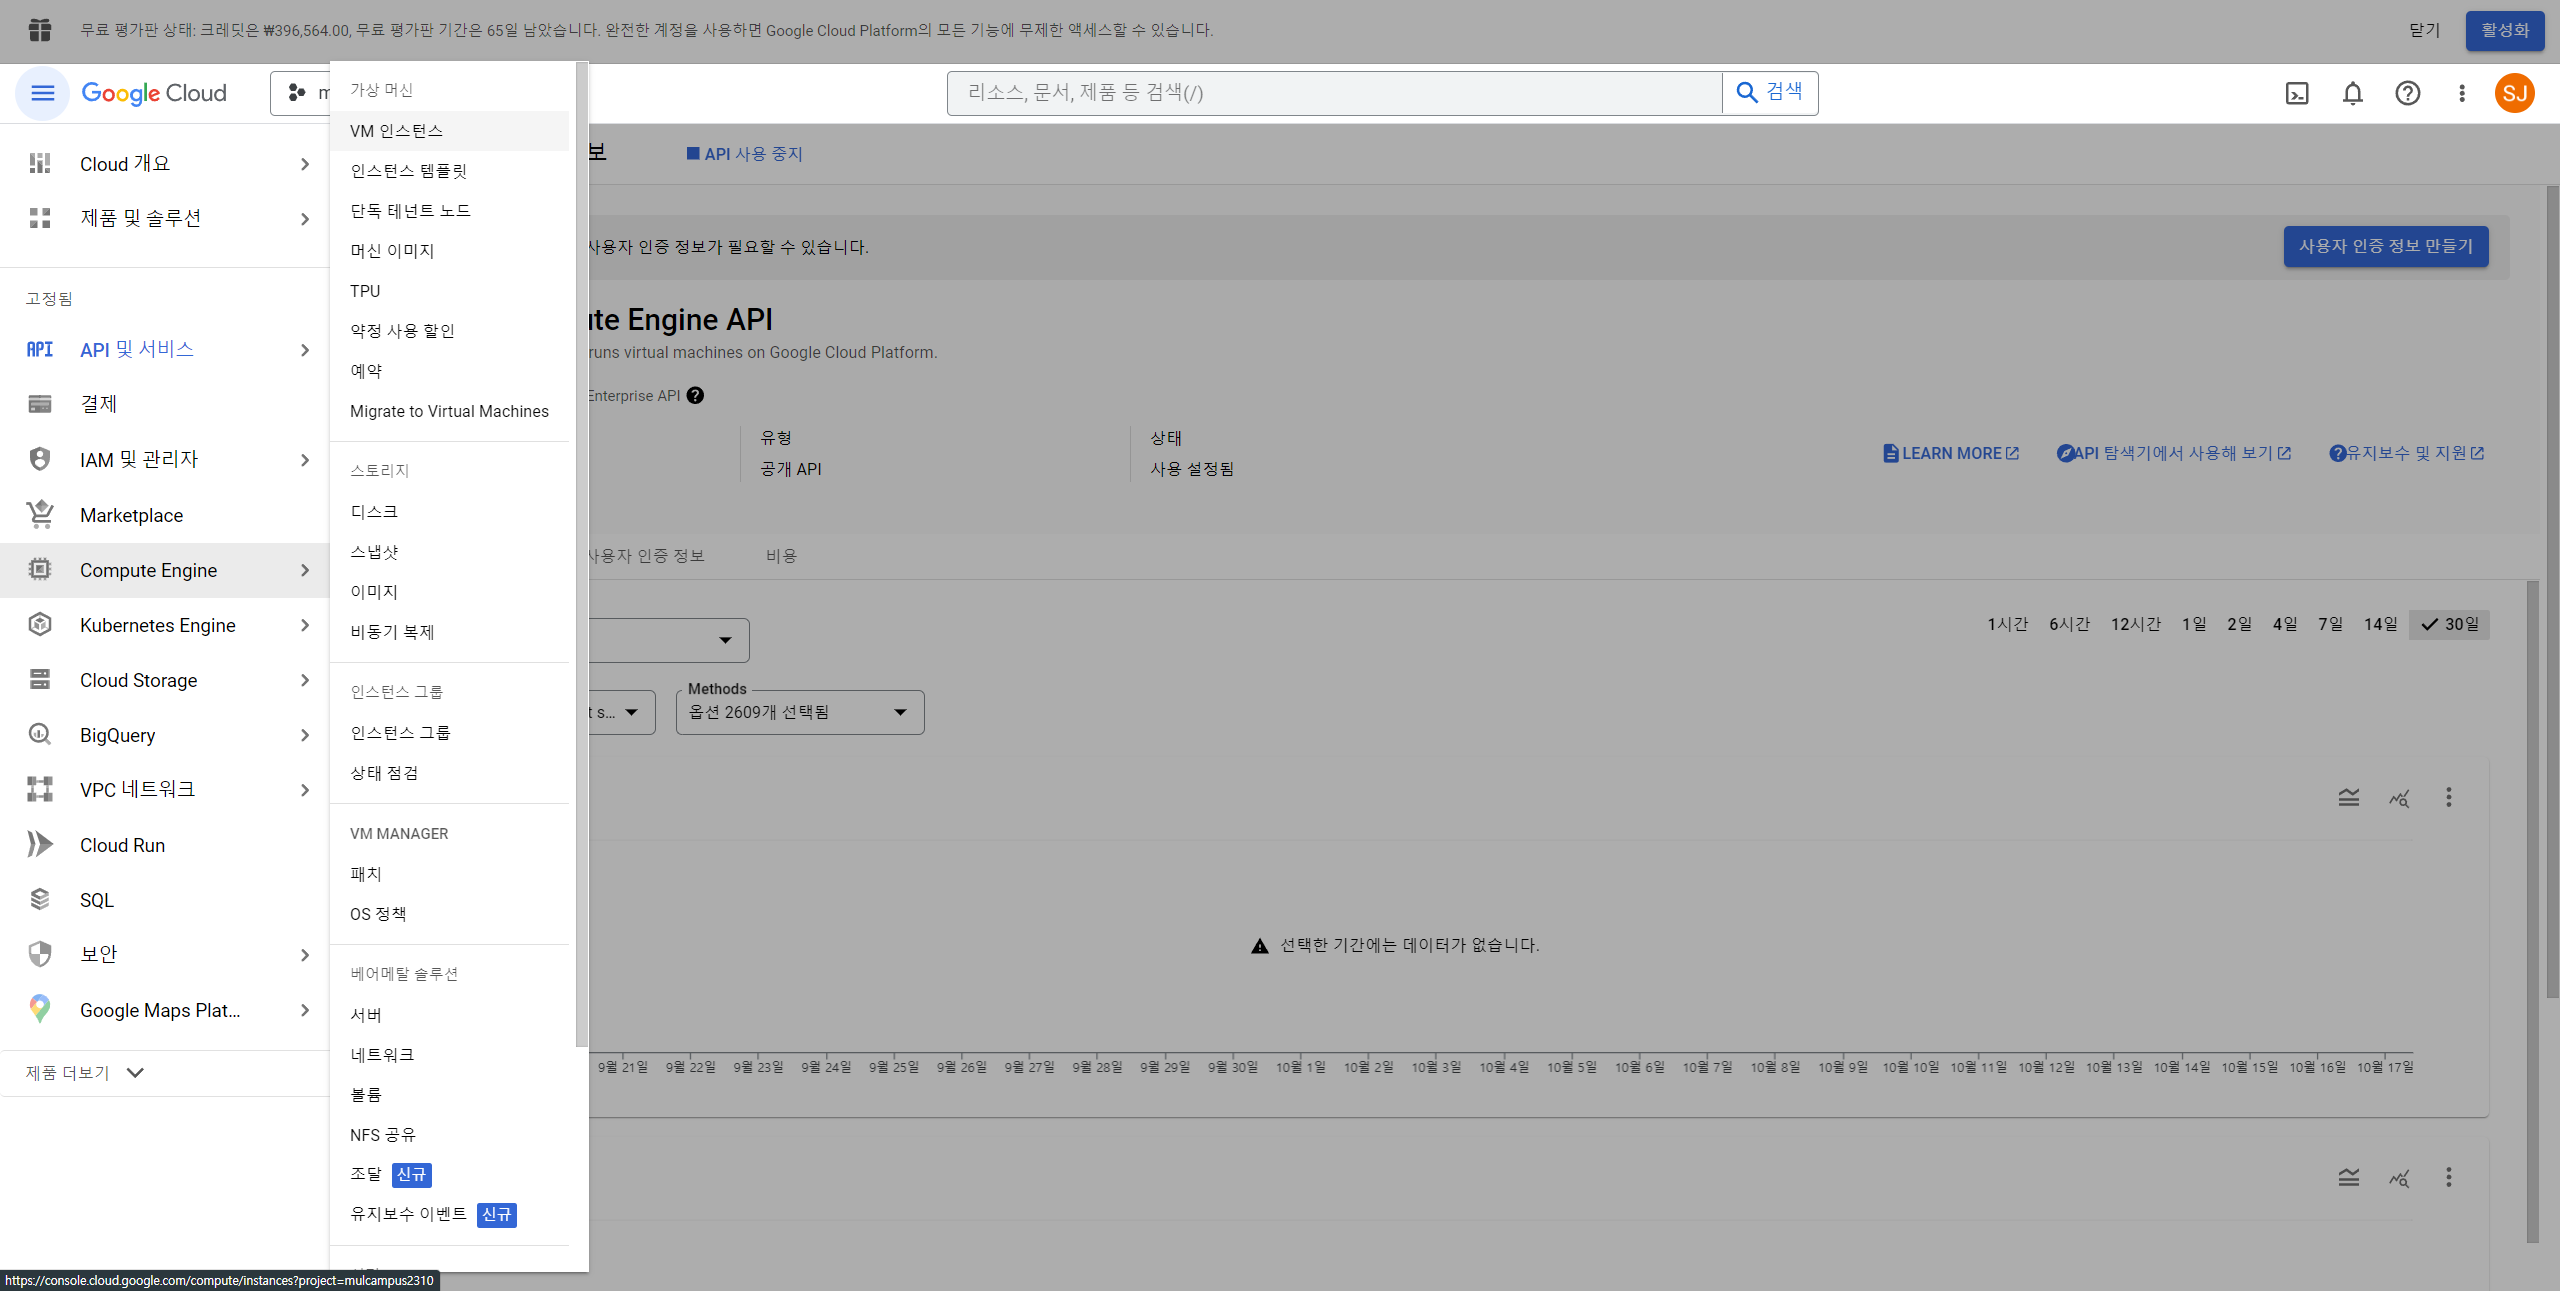The image size is (2560, 1291).
Task: Select 인스턴스 템플릿 menu entry
Action: click(409, 171)
